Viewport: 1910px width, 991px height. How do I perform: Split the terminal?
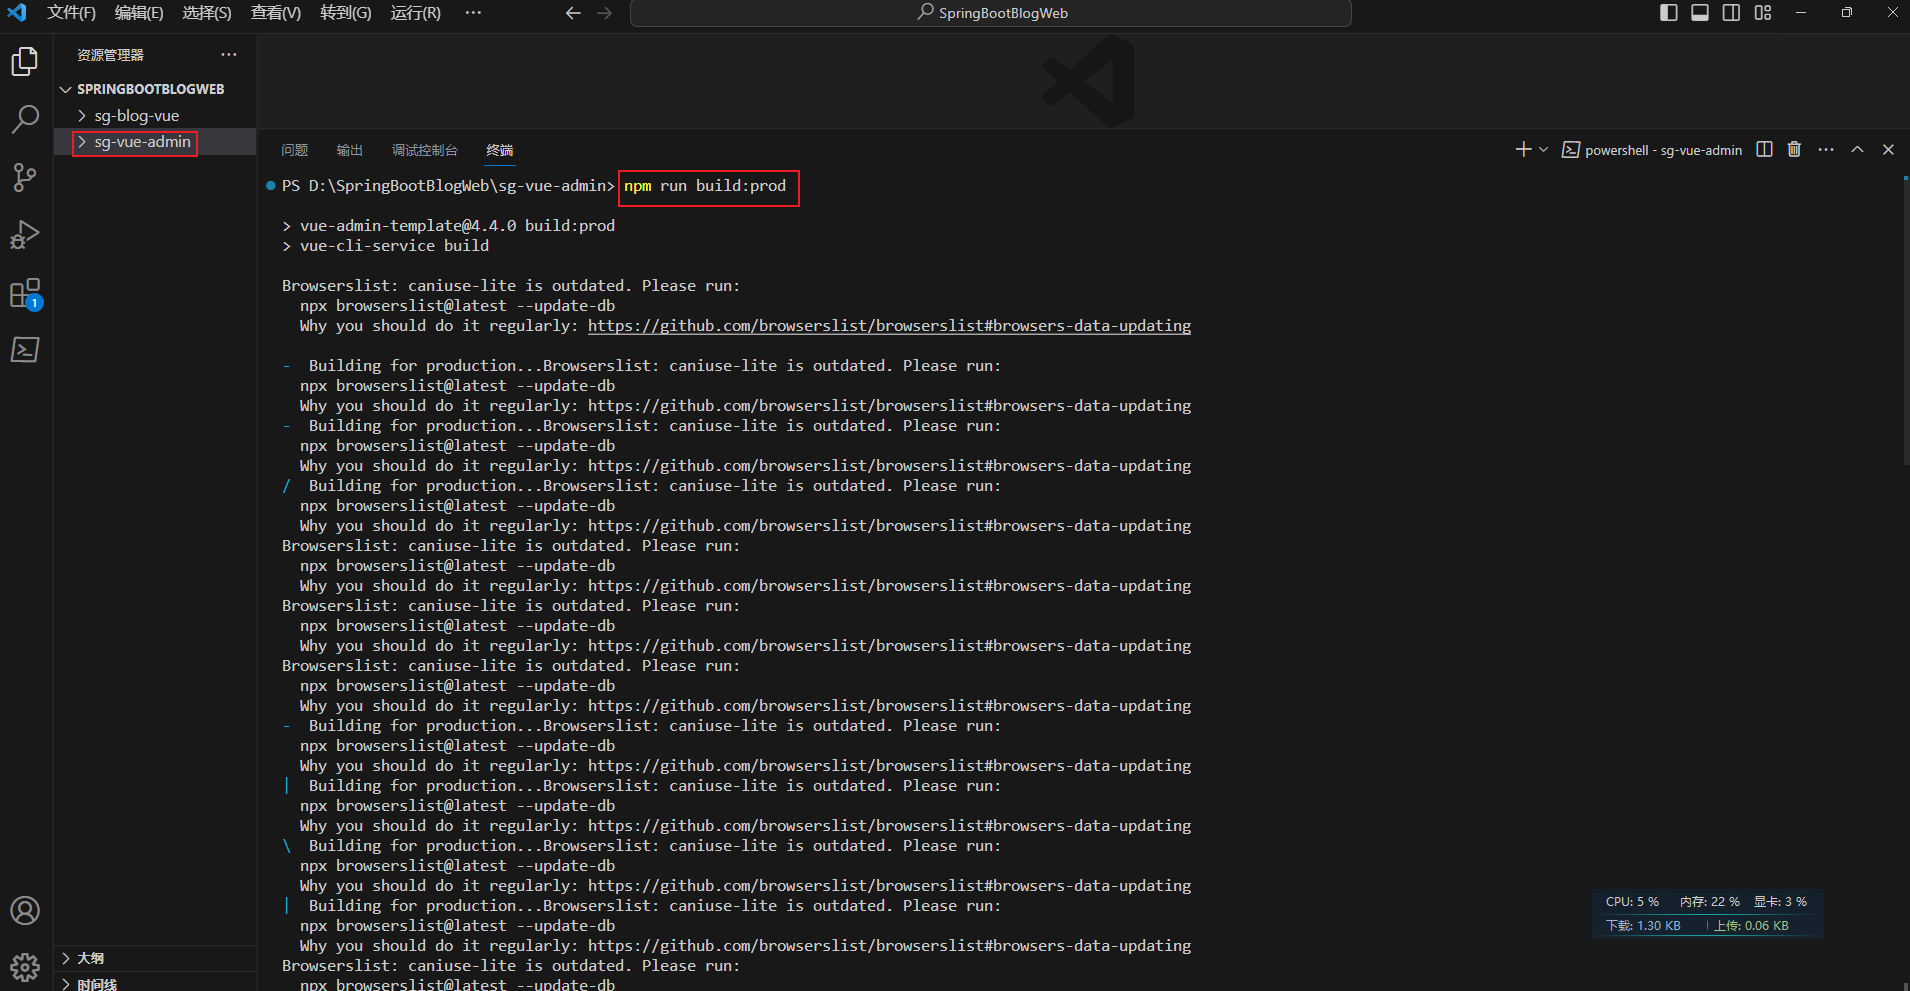1764,149
